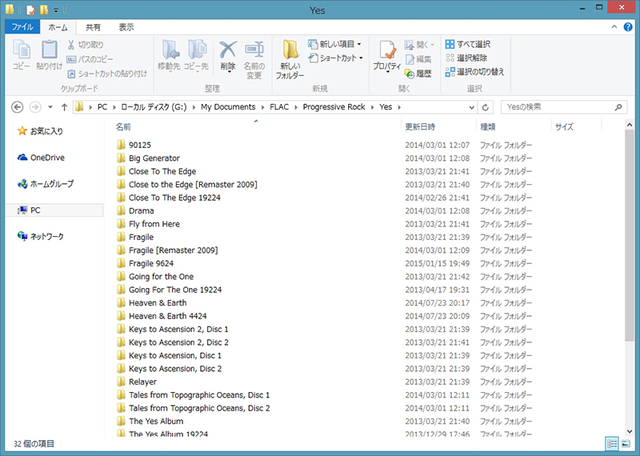Click the Up arrow navigation button
The width and height of the screenshot is (640, 456).
pos(65,107)
